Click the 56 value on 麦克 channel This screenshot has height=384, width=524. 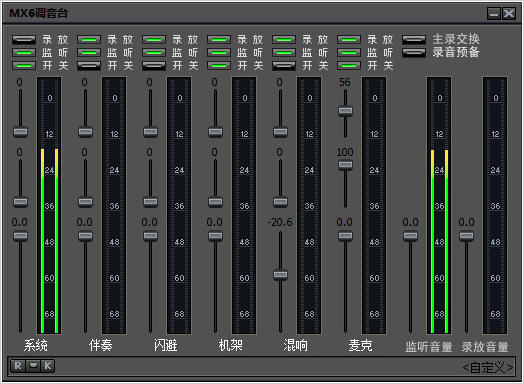click(345, 82)
